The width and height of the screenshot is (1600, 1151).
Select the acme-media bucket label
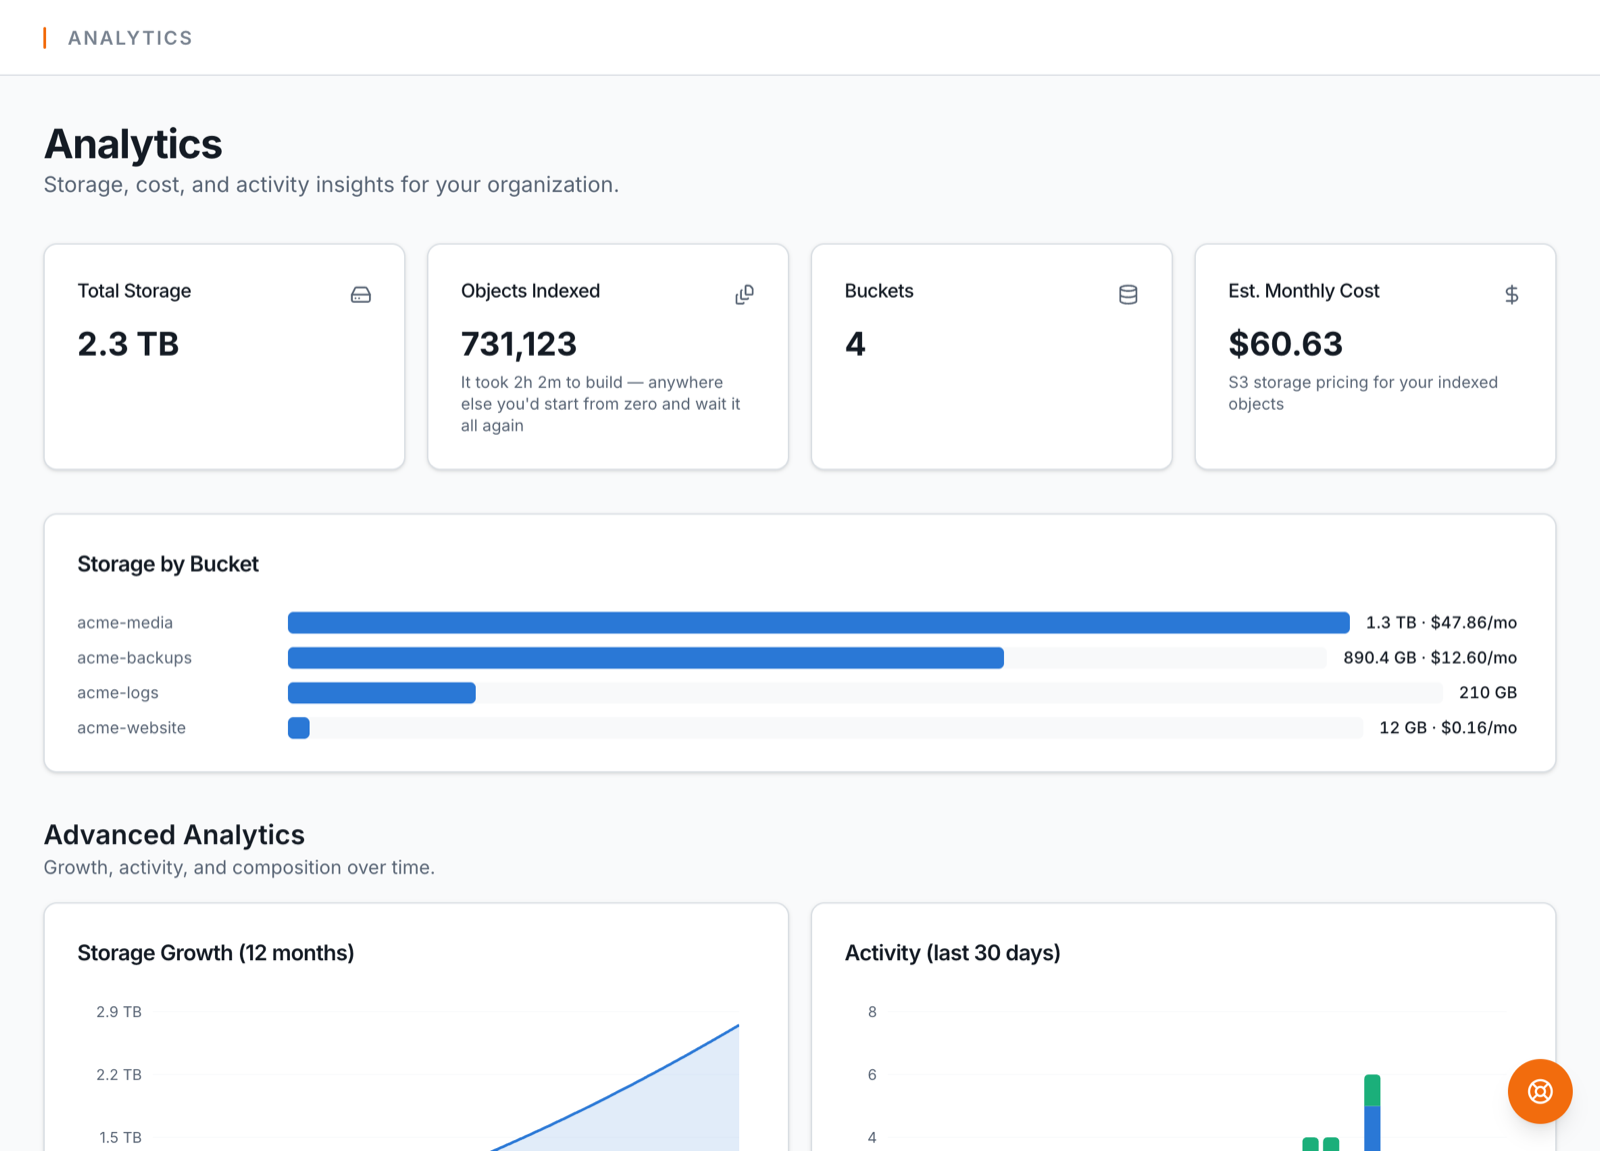click(x=125, y=623)
